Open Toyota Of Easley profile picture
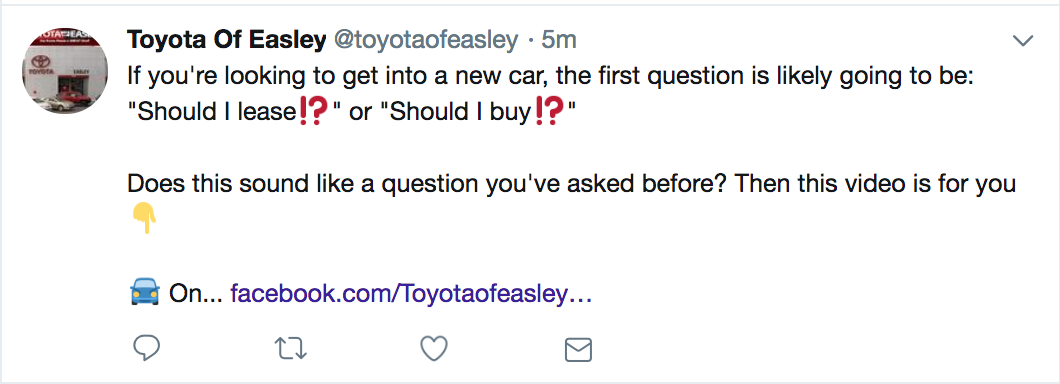This screenshot has height=384, width=1060. coord(65,70)
